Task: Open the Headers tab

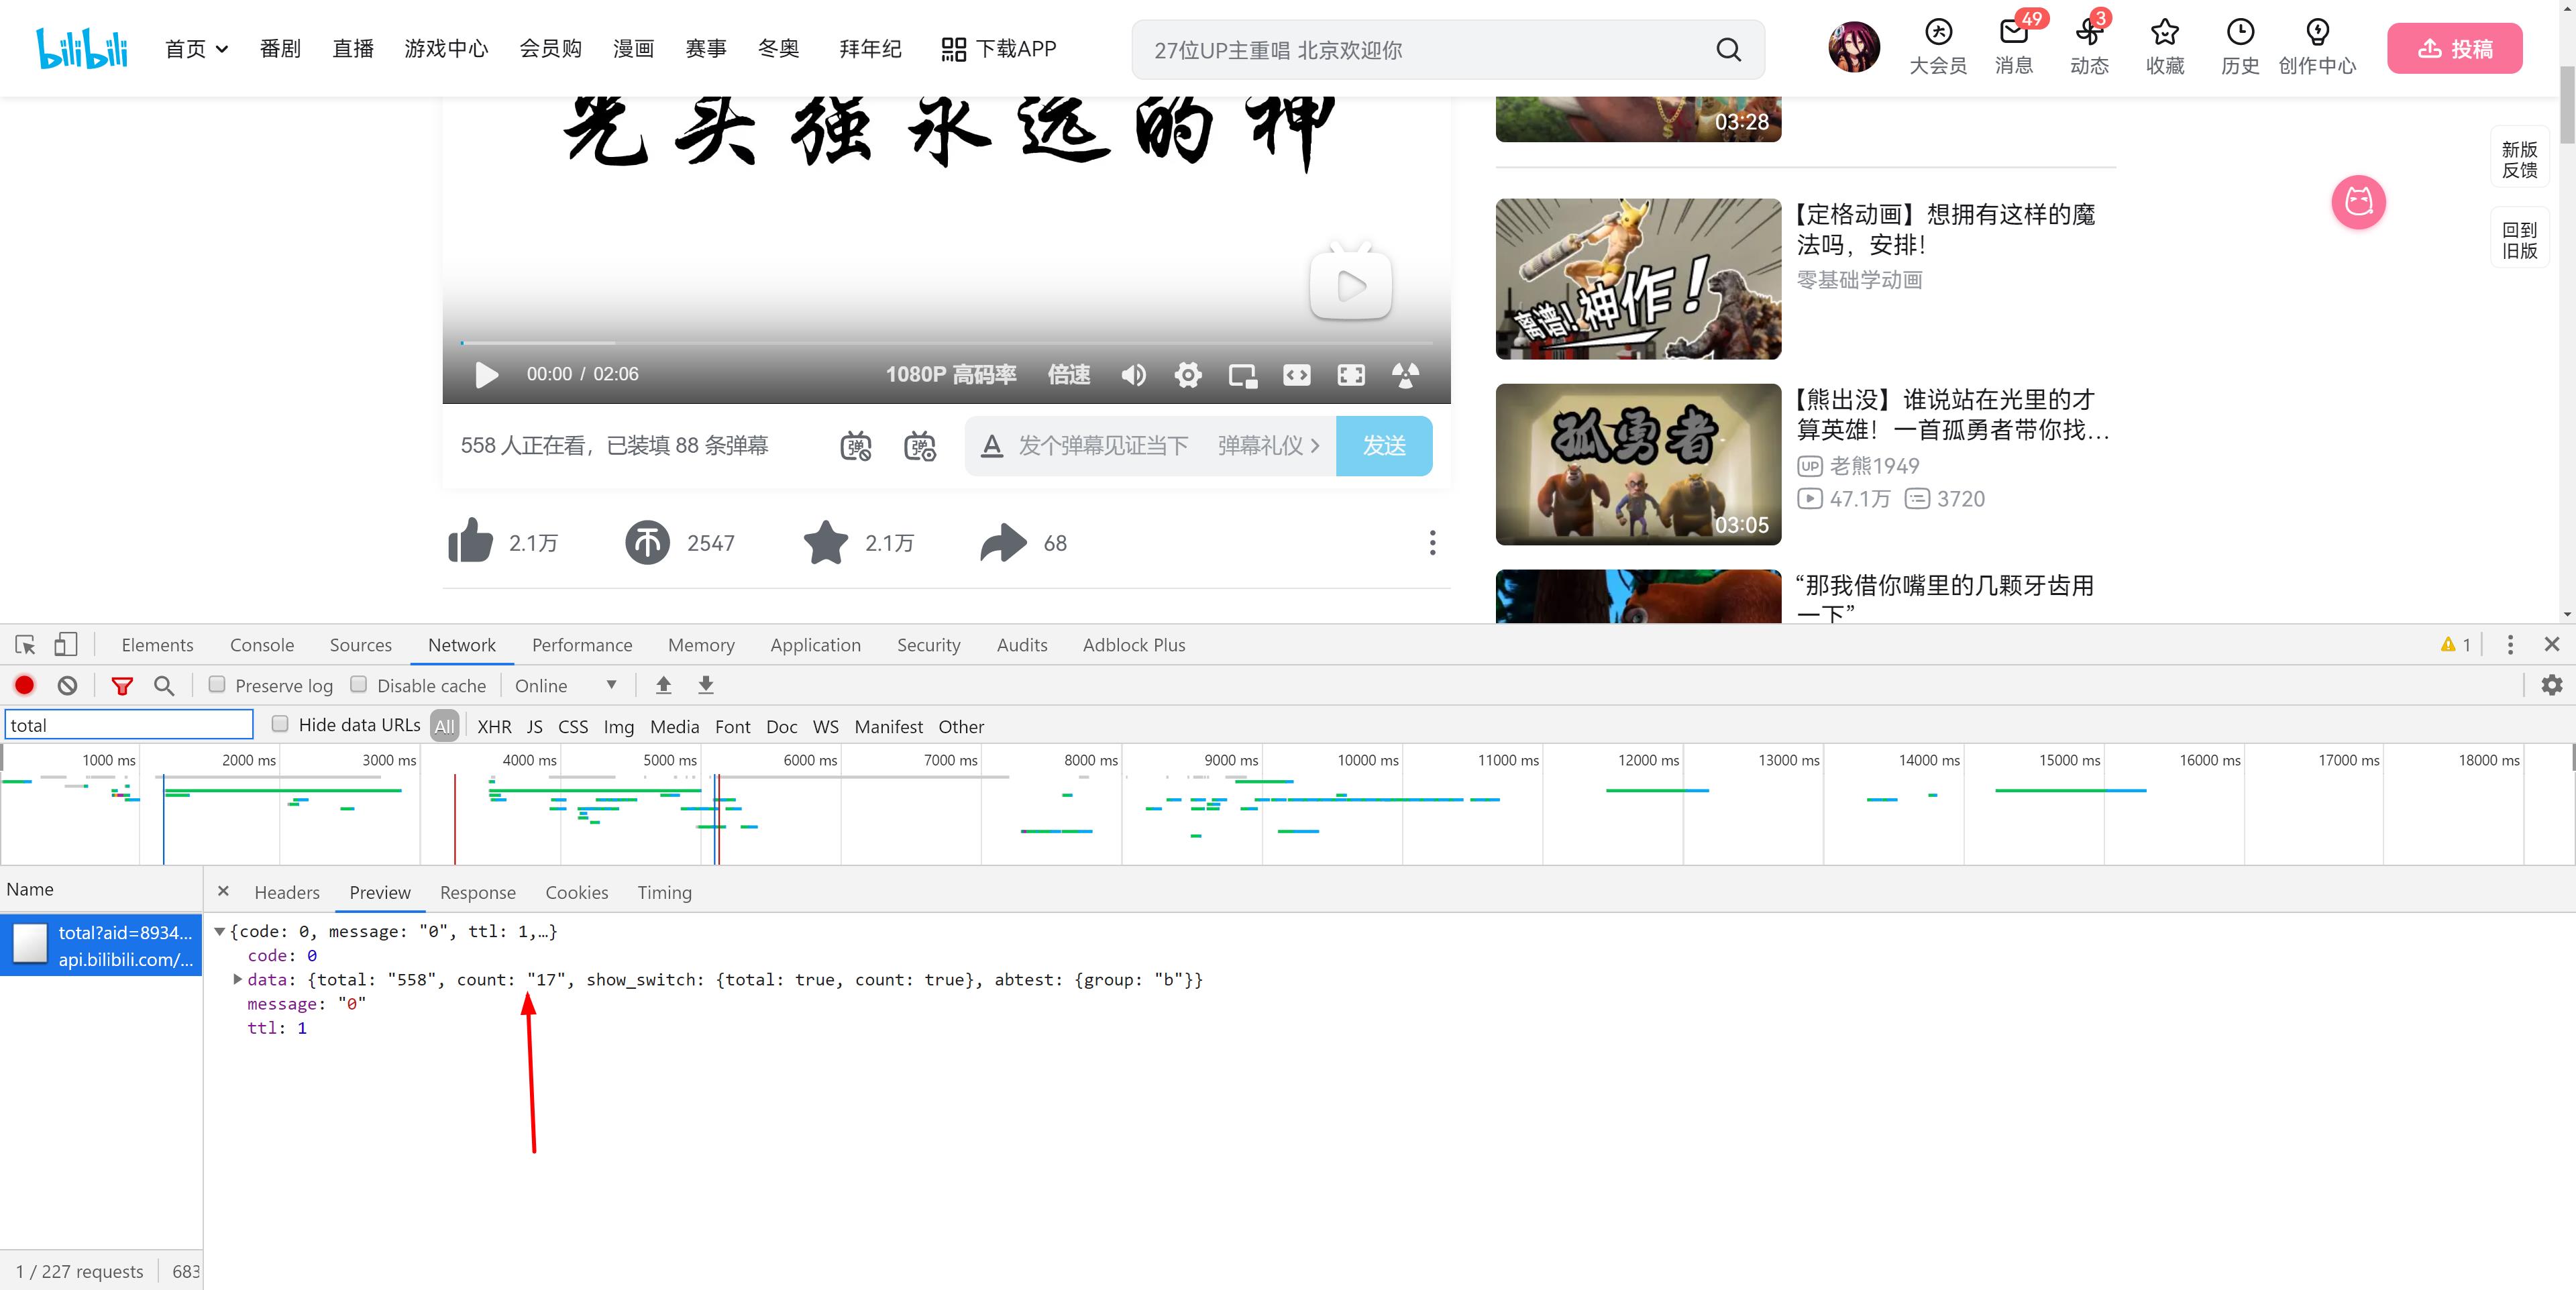Action: (287, 892)
